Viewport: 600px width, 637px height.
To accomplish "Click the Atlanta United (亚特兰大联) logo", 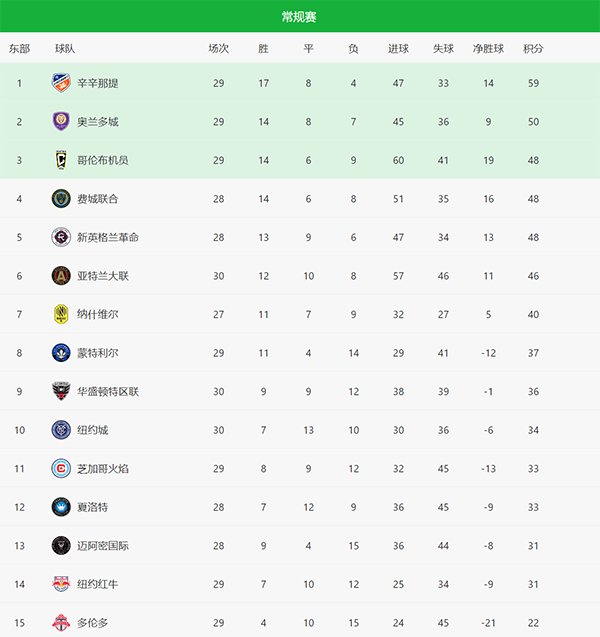I will (60, 275).
